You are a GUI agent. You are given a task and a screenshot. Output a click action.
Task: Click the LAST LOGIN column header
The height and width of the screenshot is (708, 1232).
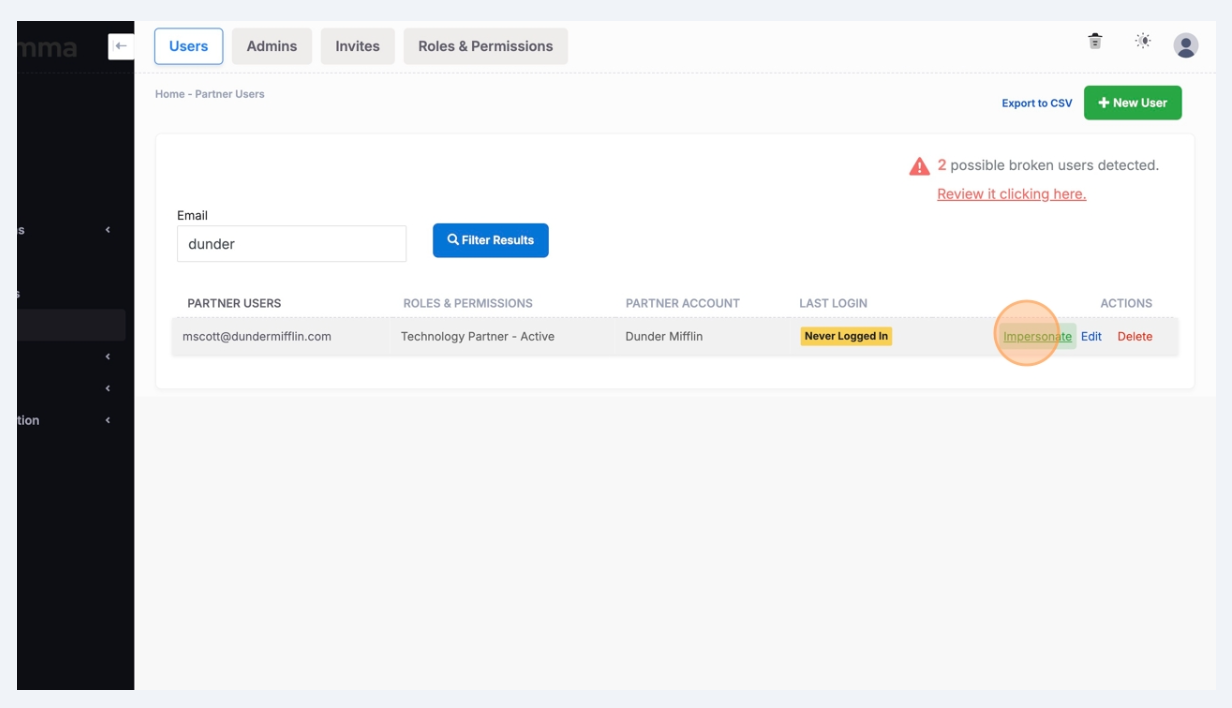click(833, 303)
